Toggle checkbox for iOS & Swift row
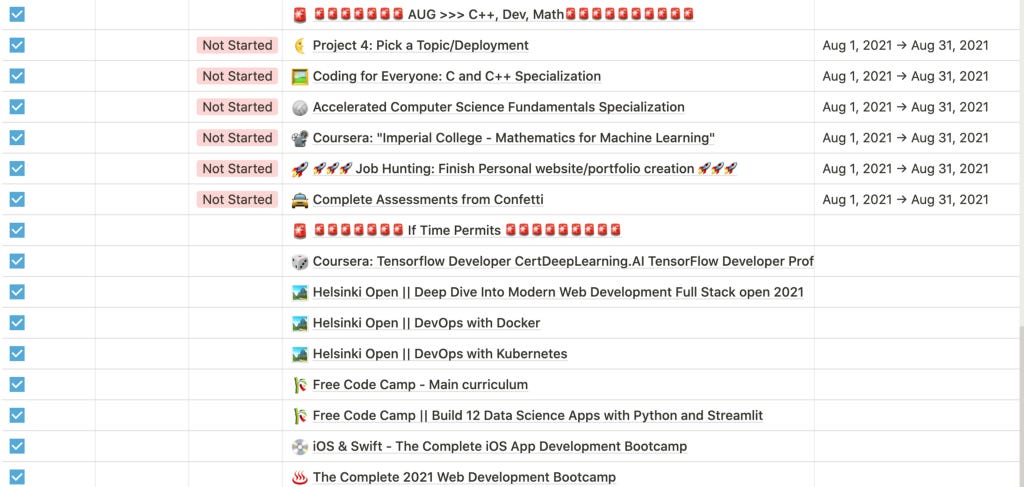1024x487 pixels. coord(17,447)
